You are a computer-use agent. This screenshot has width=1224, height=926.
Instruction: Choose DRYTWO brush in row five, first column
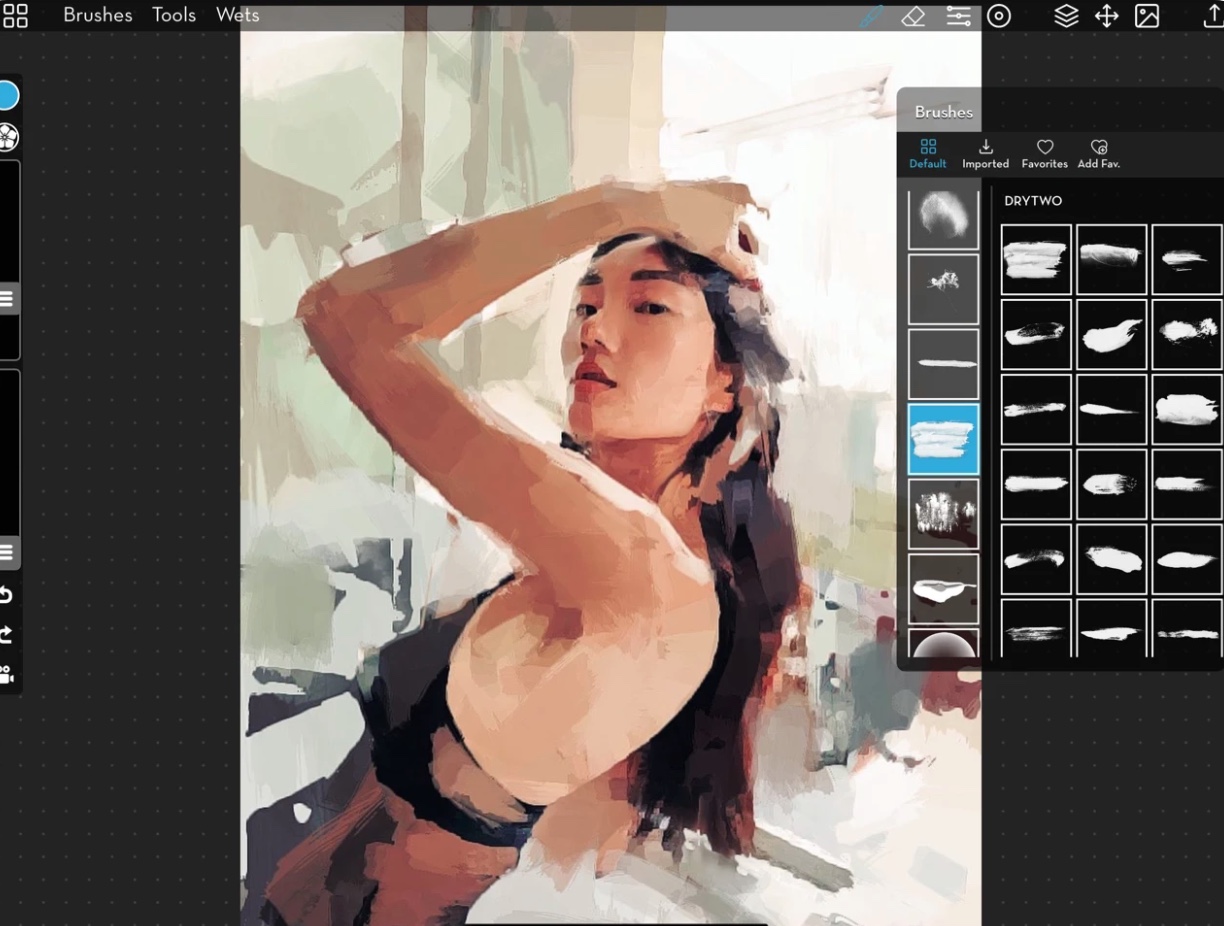1036,559
